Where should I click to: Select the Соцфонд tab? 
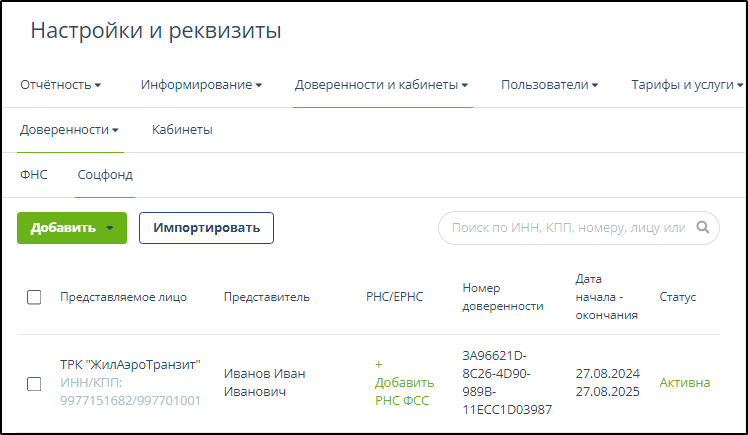(105, 175)
